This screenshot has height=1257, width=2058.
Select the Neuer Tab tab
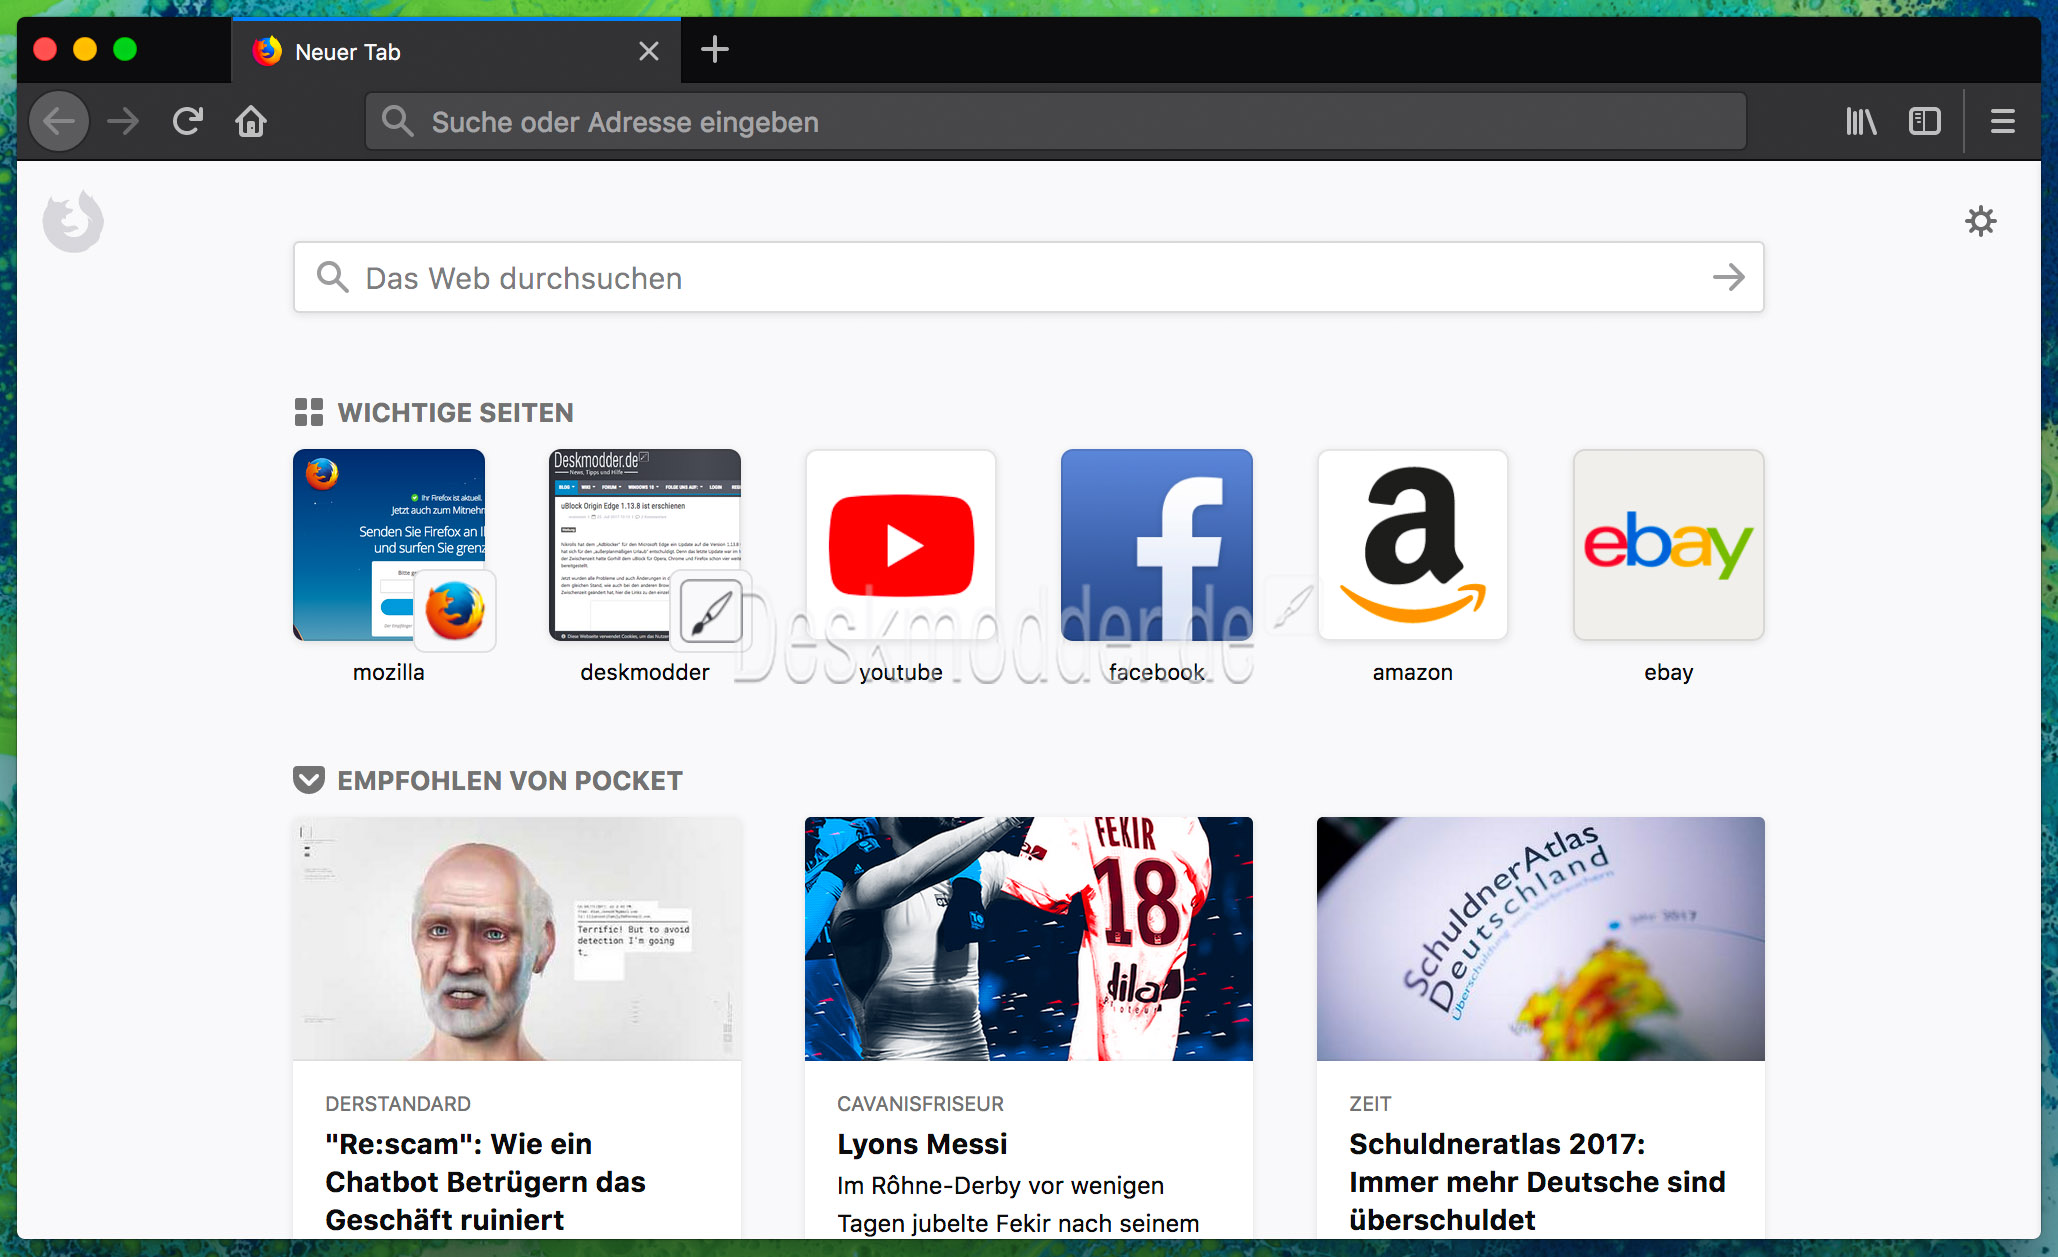(457, 51)
